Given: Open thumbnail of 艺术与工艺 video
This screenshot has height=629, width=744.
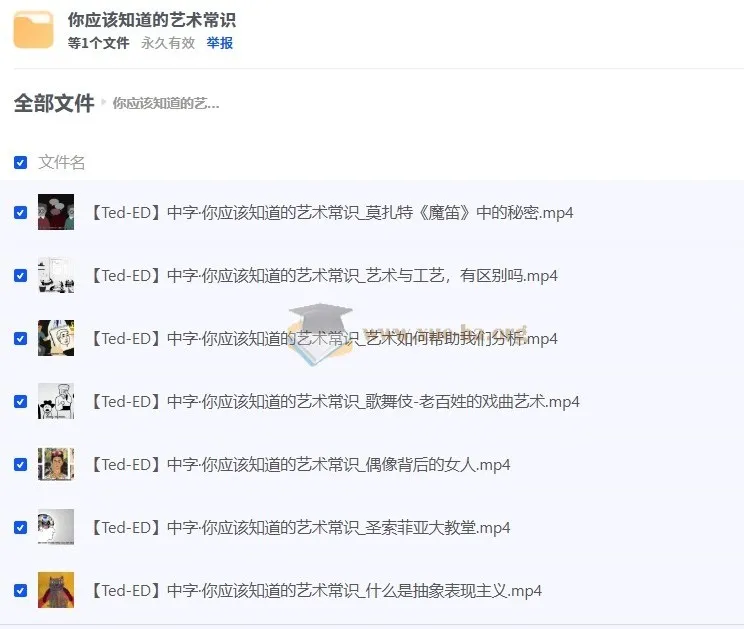Looking at the screenshot, I should click(56, 275).
